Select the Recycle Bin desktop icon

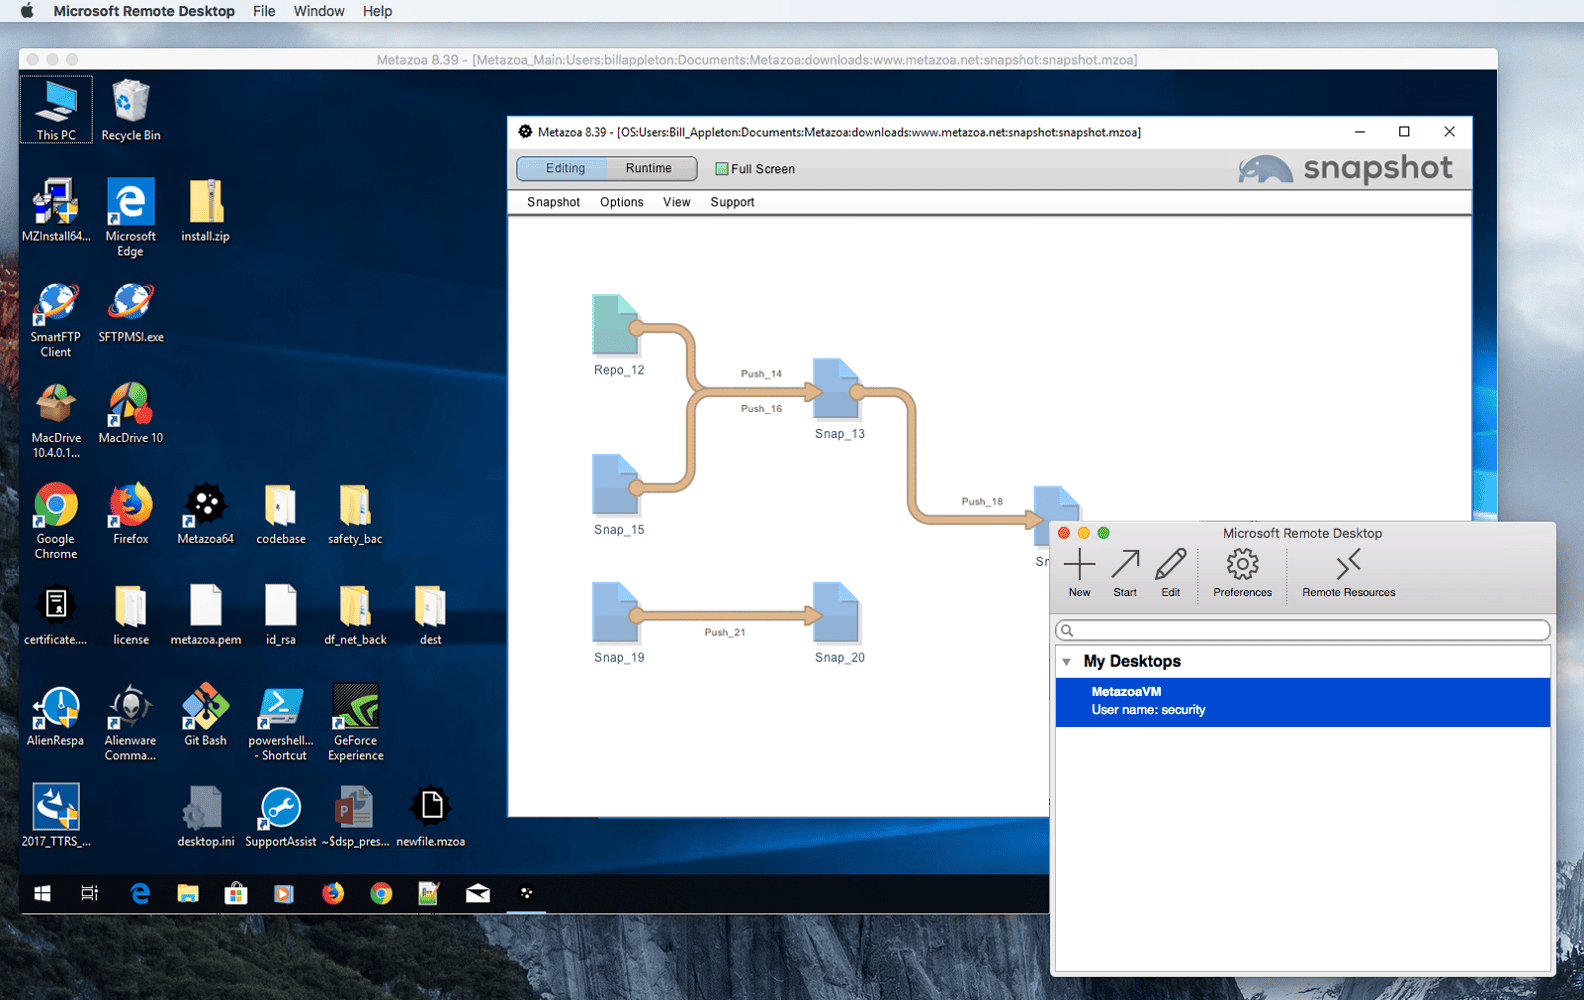click(131, 110)
